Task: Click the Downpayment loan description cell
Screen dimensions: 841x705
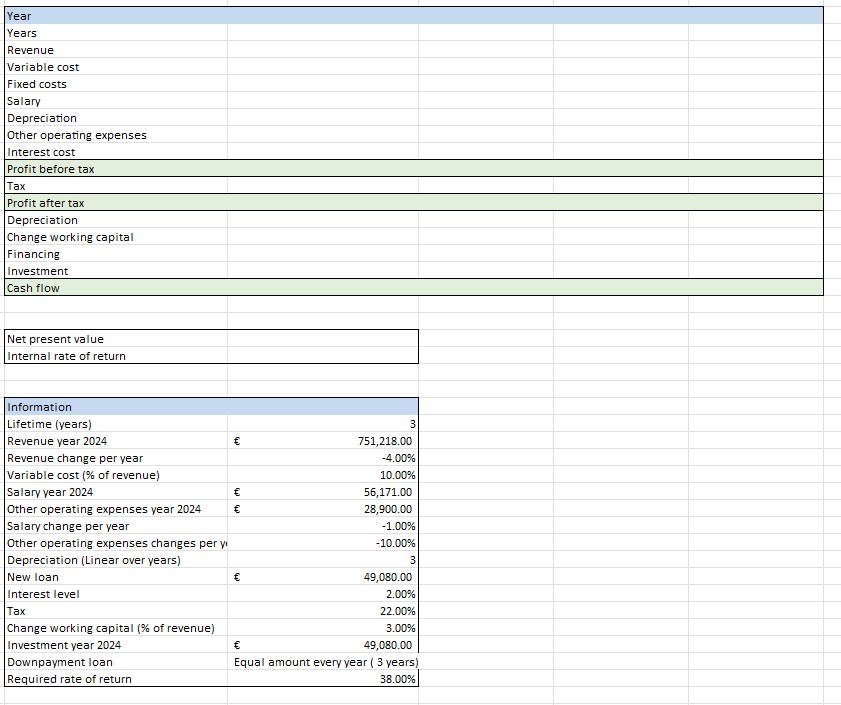Action: (323, 662)
